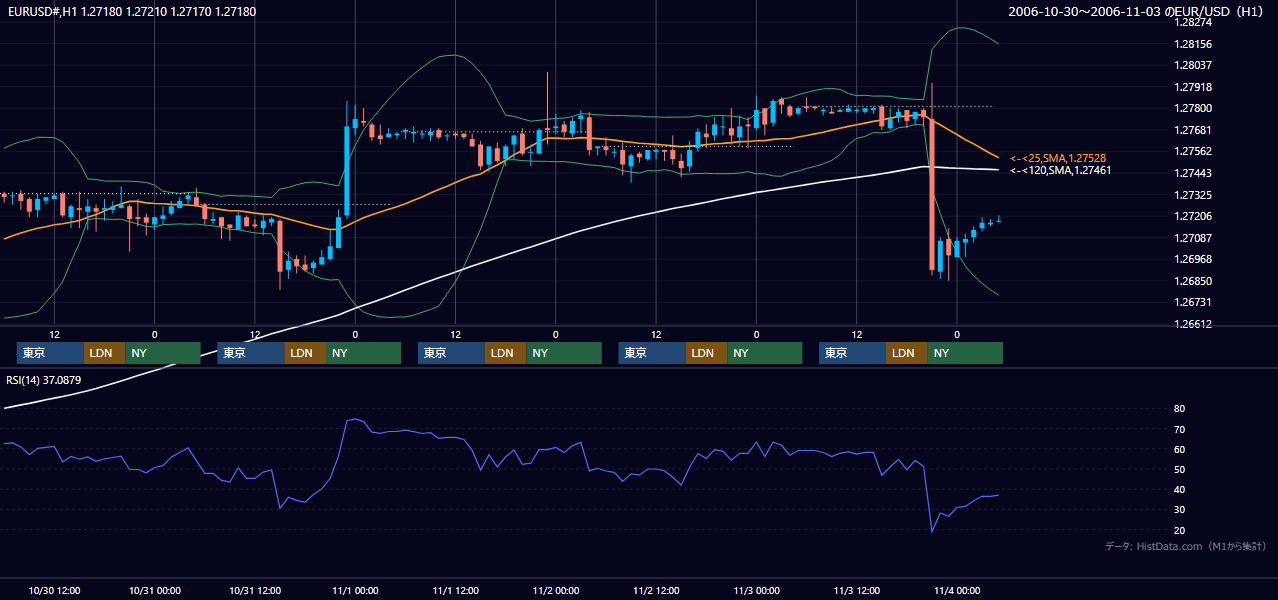Click price axis value 1.27325
The height and width of the screenshot is (600, 1278).
(1194, 195)
